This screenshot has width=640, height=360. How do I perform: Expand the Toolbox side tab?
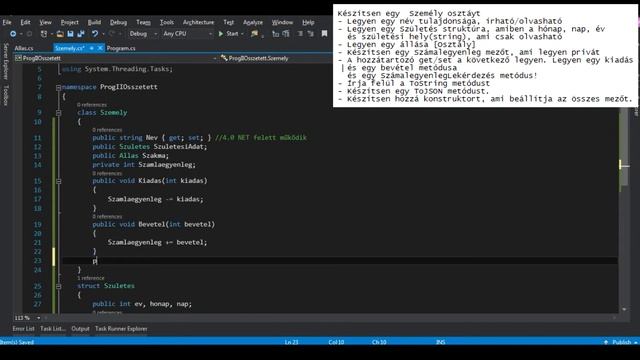pyautogui.click(x=6, y=95)
